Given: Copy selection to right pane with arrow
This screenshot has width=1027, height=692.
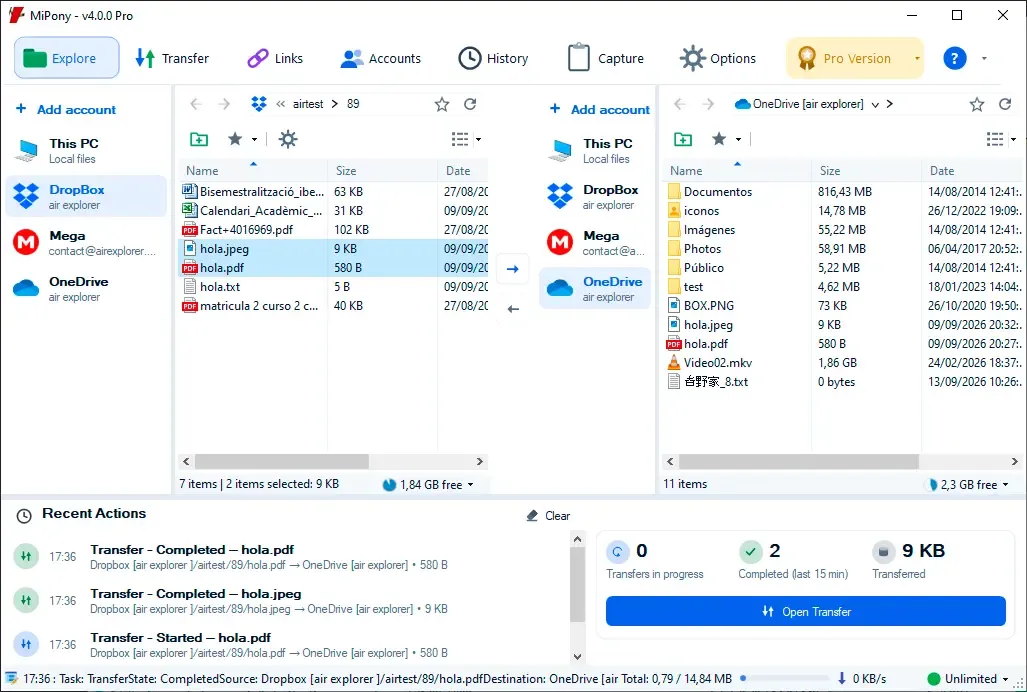Looking at the screenshot, I should 512,269.
